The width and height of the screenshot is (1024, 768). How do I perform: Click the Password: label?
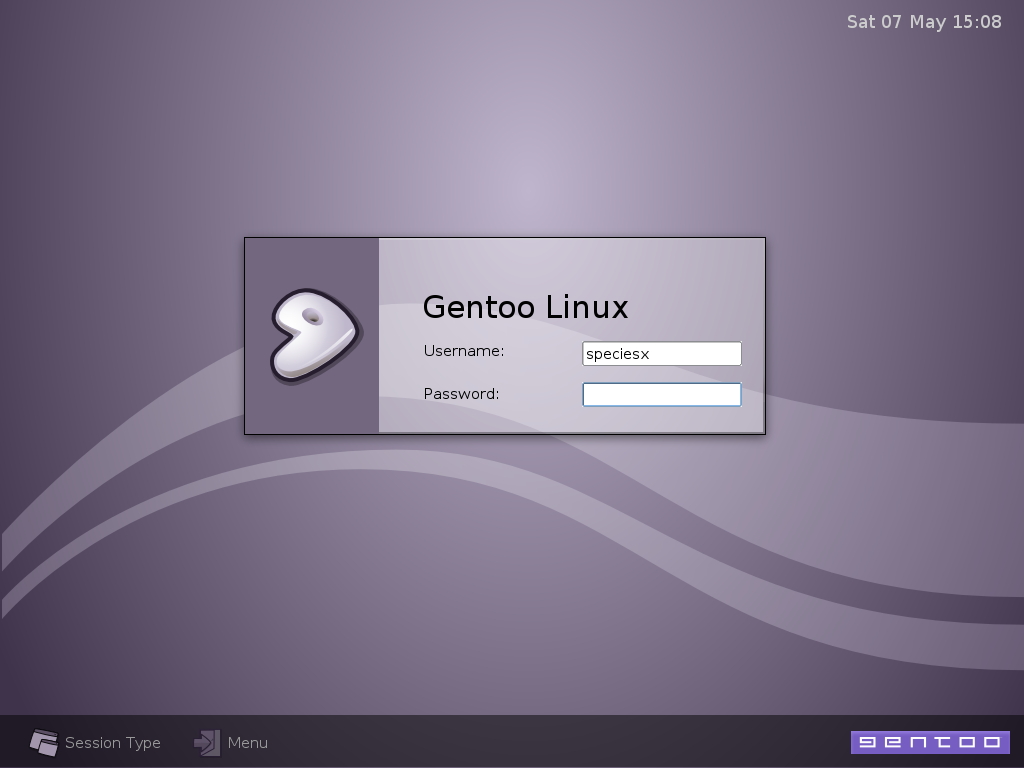coord(461,394)
